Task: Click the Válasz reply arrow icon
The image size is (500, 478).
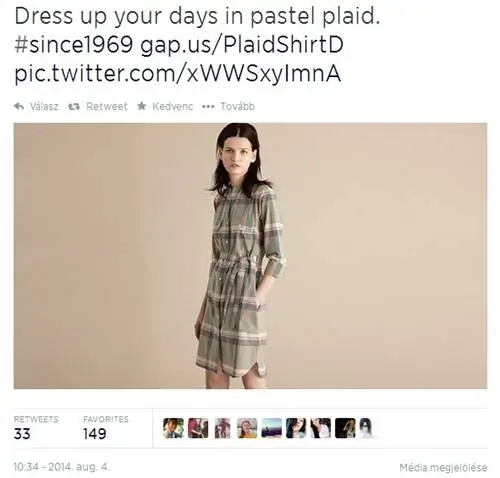Action: click(x=19, y=106)
